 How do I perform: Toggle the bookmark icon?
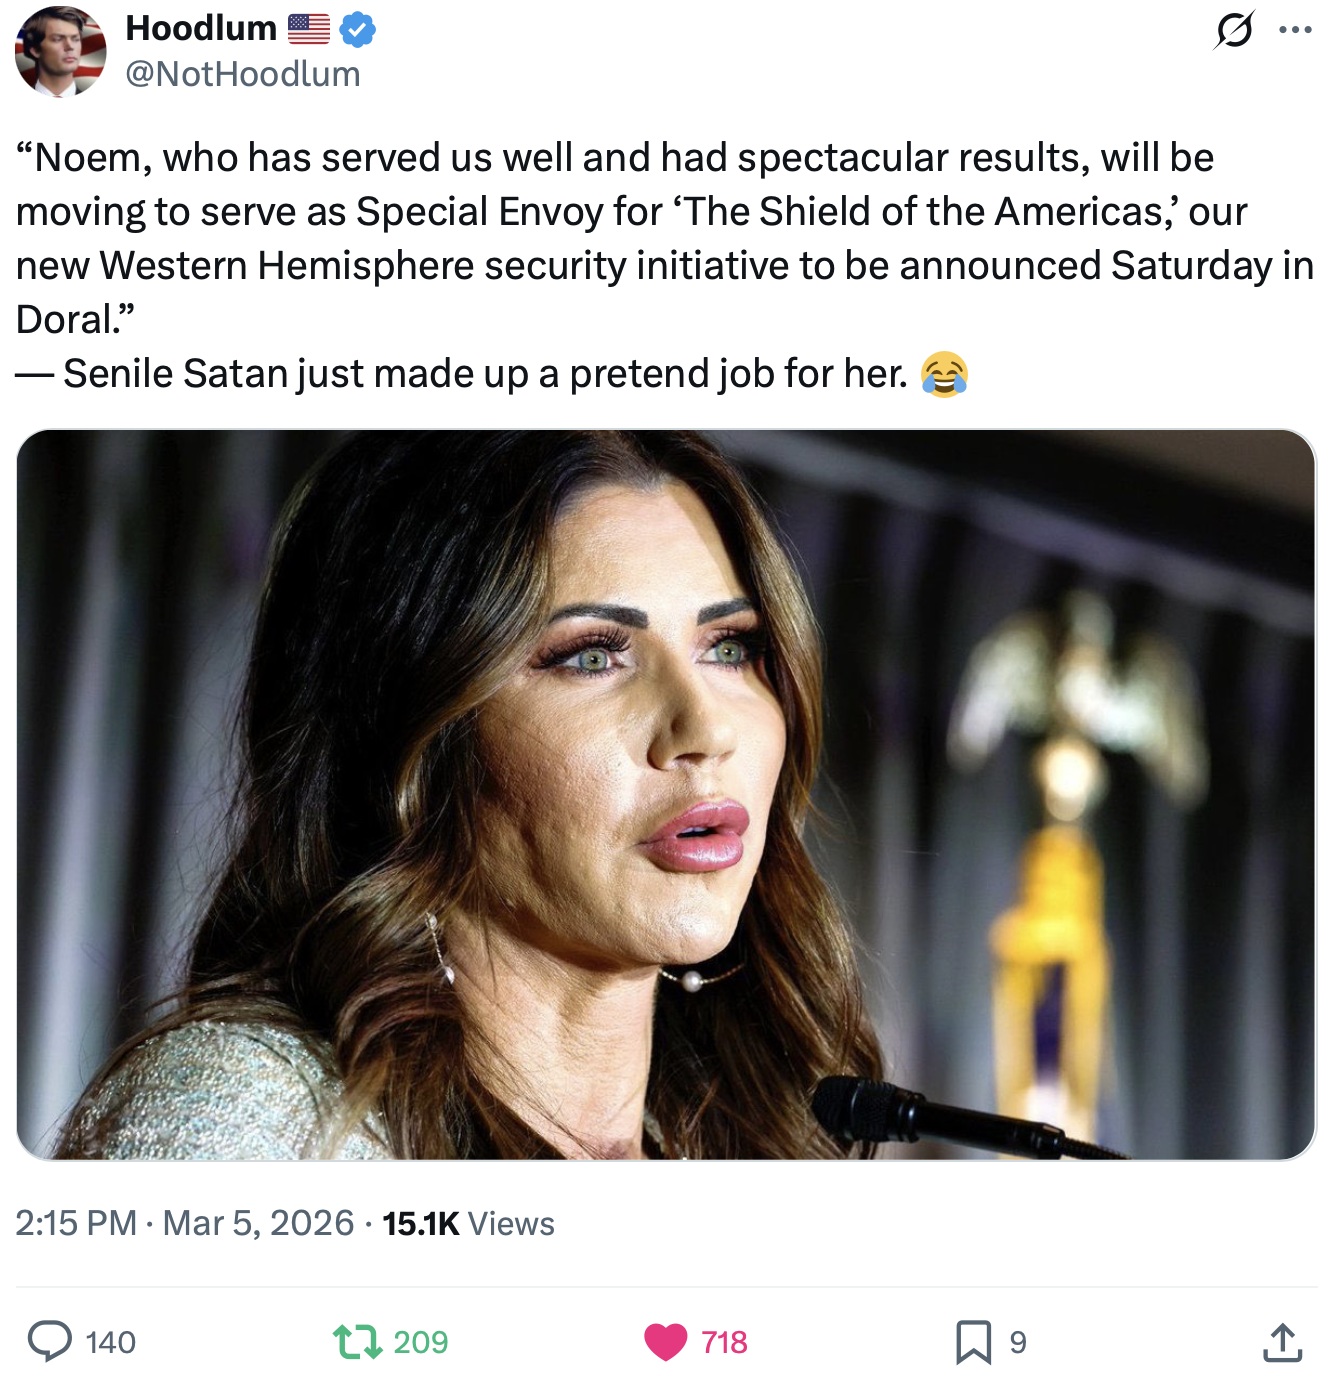pyautogui.click(x=973, y=1342)
